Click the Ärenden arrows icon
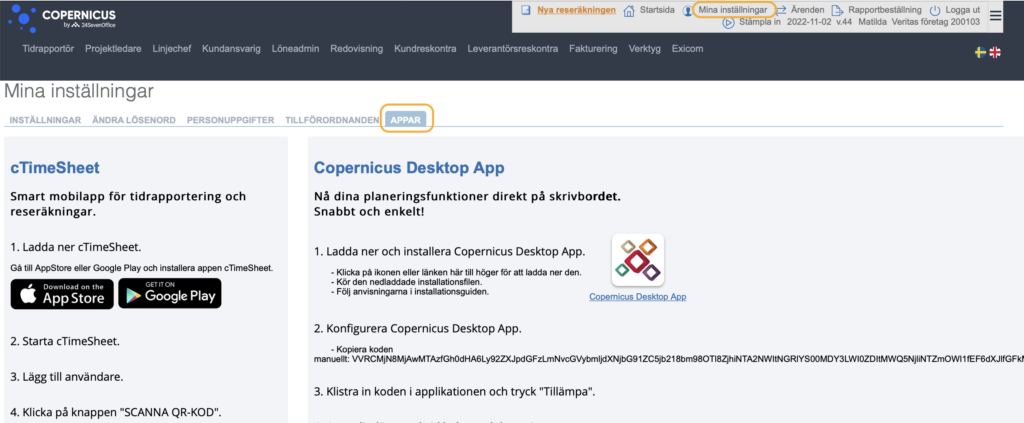Viewport: 1024px width, 423px height. [x=781, y=10]
